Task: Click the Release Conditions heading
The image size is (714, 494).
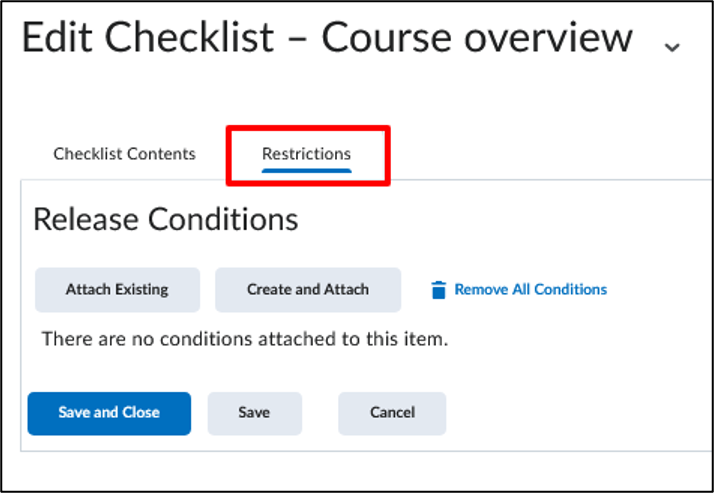Action: [x=166, y=219]
